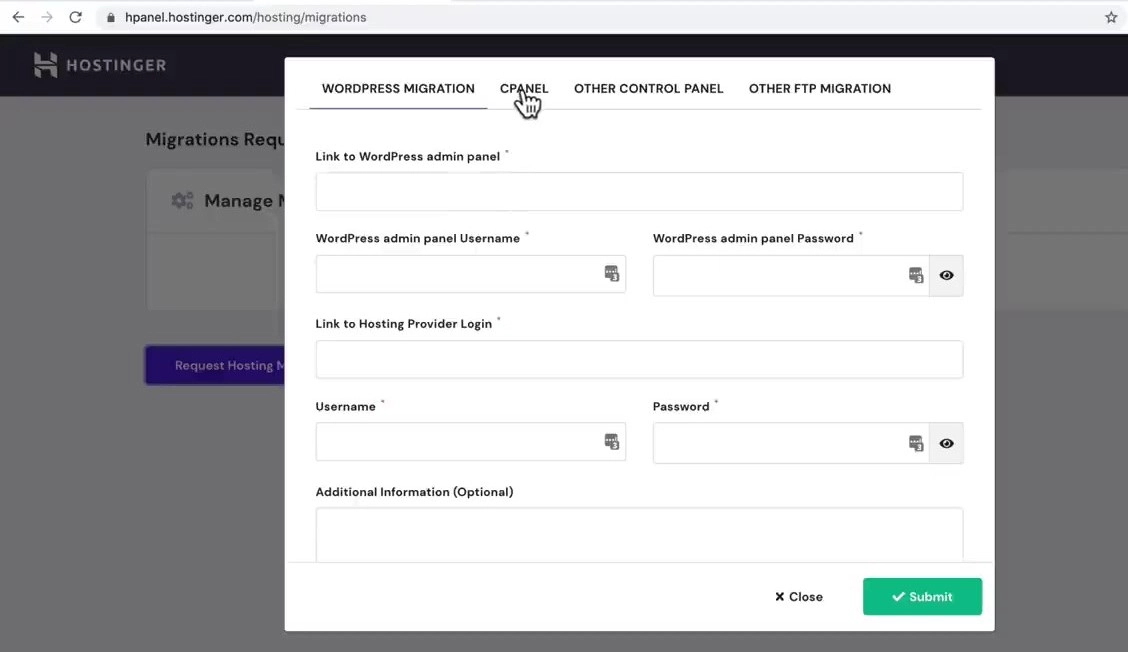Open the OTHER CONTROL PANEL tab
This screenshot has height=652, width=1128.
[x=648, y=88]
